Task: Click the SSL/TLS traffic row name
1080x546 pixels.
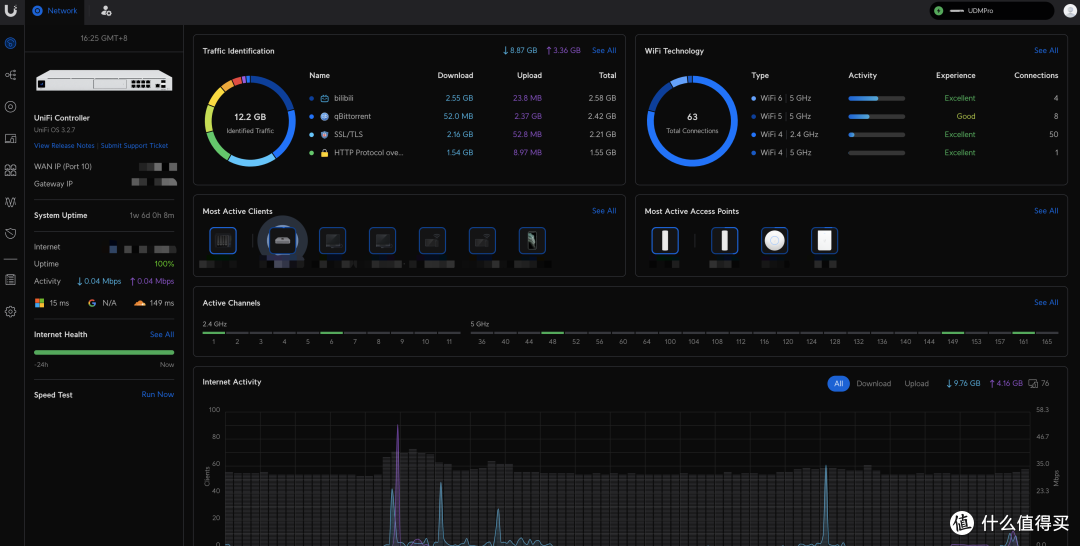Action: click(x=349, y=134)
